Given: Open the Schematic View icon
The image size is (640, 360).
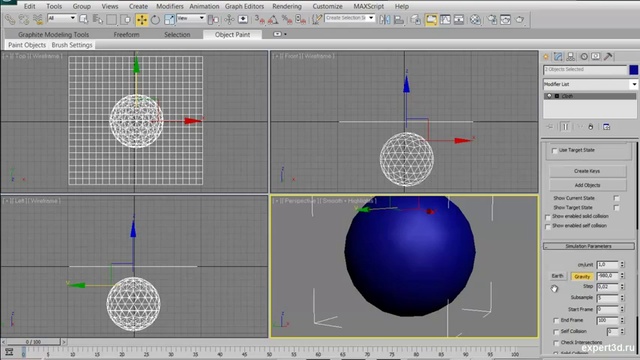Looking at the screenshot, I should [x=459, y=19].
